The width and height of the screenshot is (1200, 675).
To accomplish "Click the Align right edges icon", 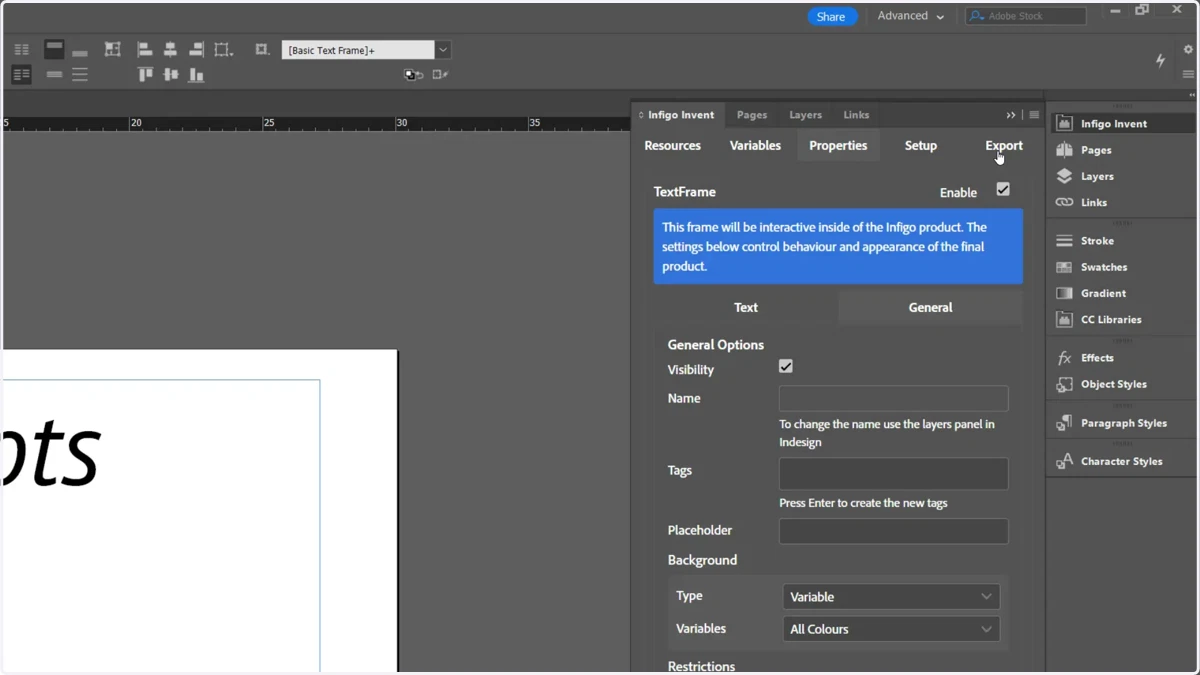I will [x=196, y=49].
